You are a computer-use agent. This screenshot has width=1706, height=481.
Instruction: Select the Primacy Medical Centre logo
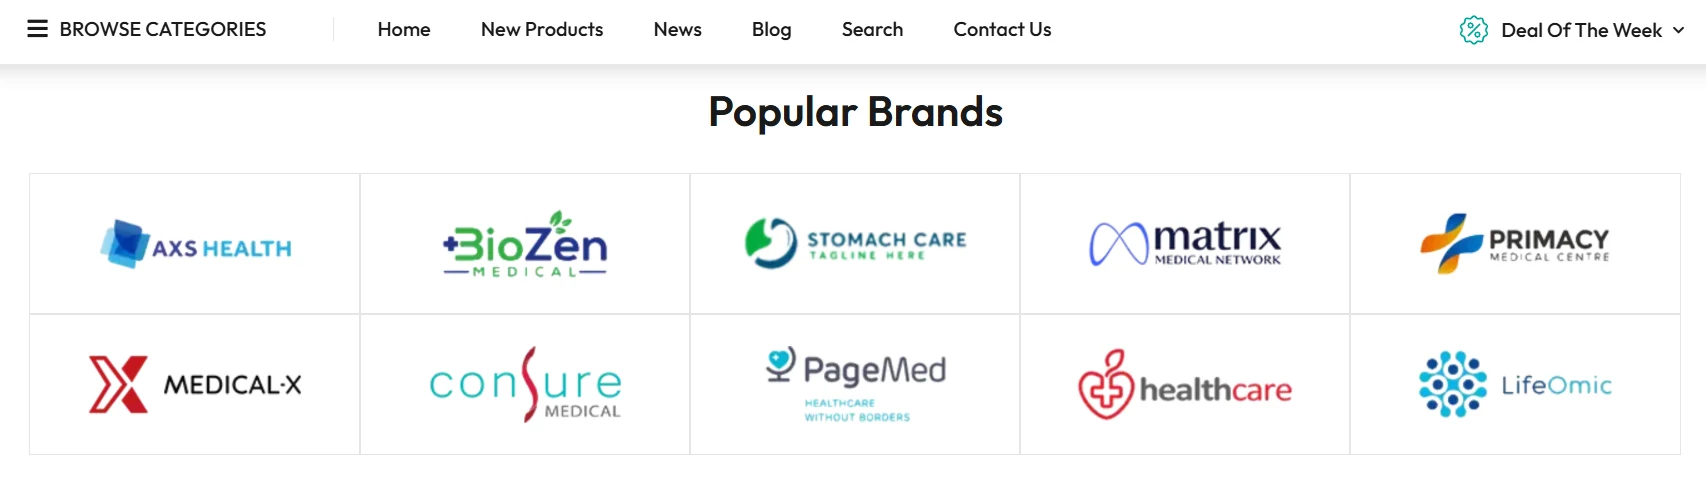coord(1515,243)
